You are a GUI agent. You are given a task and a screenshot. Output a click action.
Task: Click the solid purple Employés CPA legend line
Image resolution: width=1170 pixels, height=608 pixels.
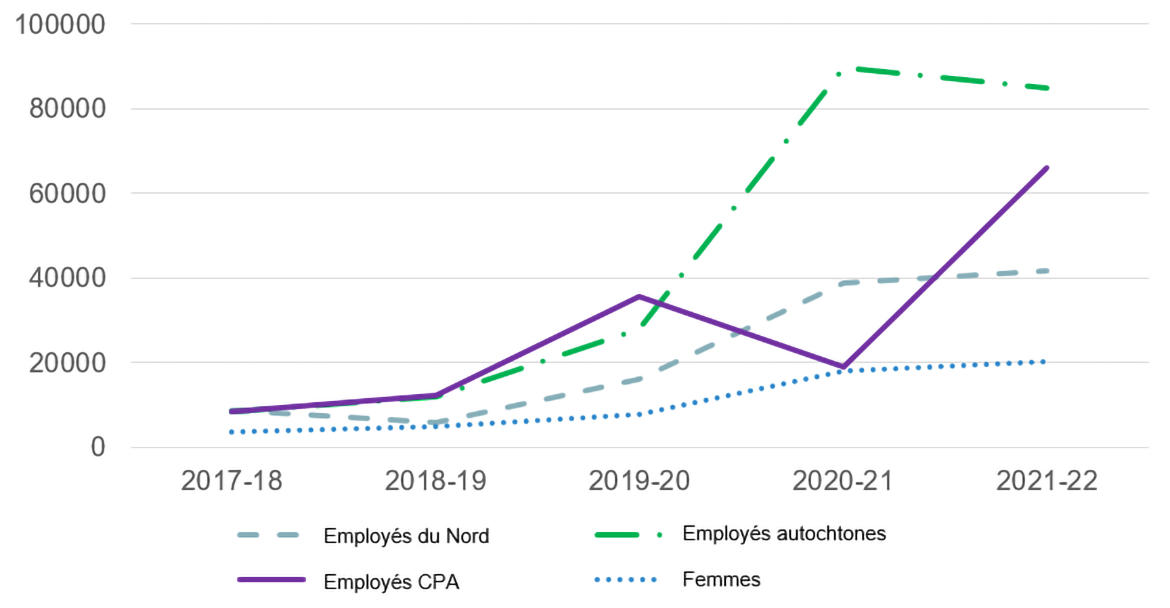coord(272,580)
